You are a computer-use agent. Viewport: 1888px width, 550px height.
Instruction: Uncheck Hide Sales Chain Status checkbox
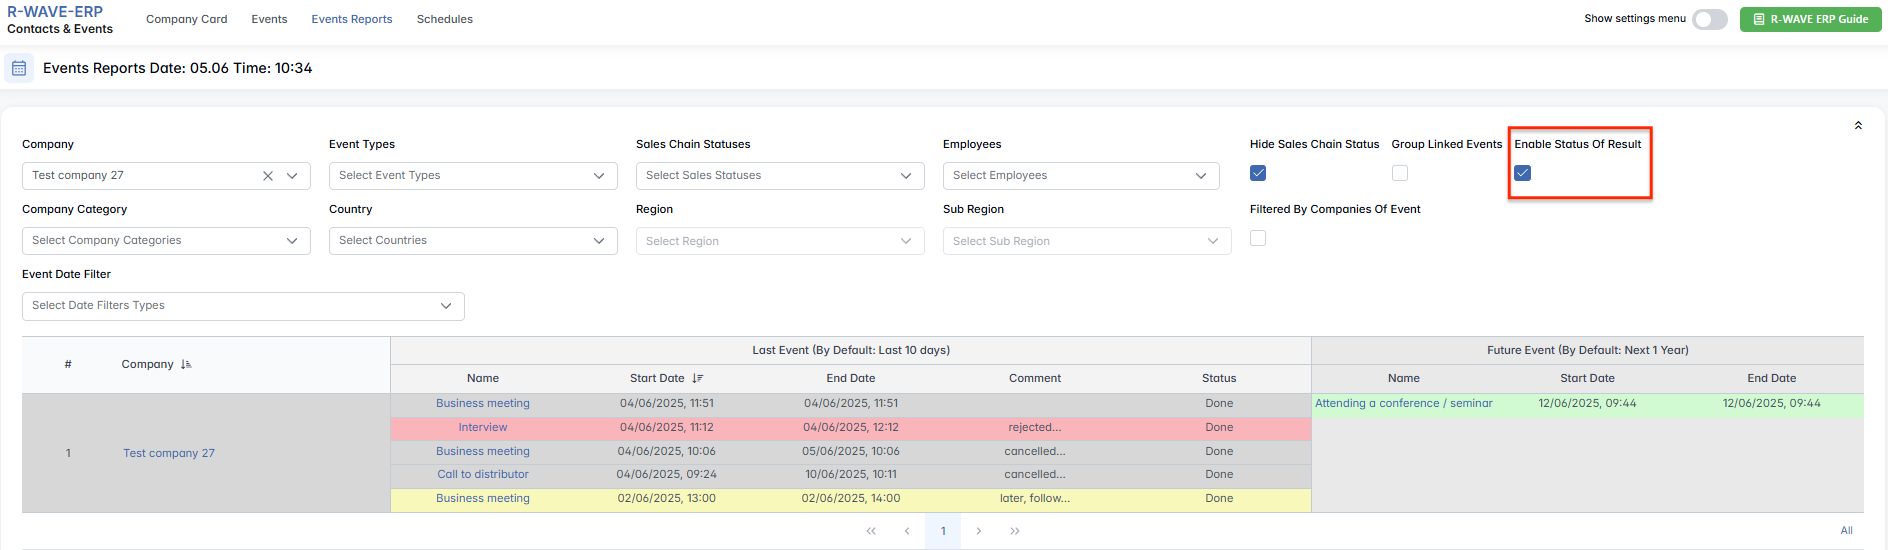point(1258,174)
